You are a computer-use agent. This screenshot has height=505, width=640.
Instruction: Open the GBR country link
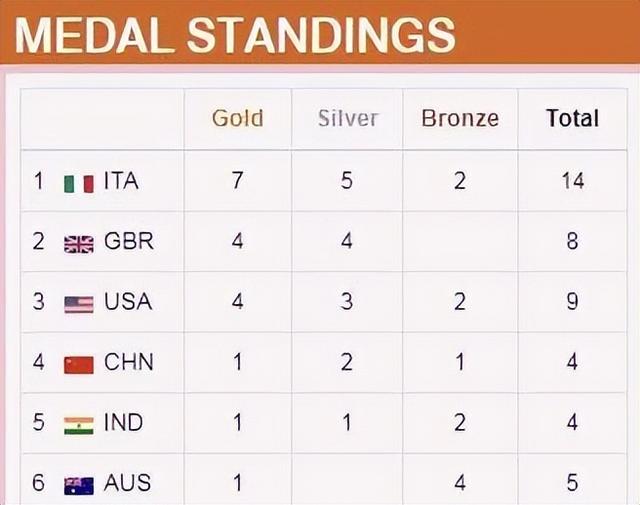pyautogui.click(x=129, y=241)
